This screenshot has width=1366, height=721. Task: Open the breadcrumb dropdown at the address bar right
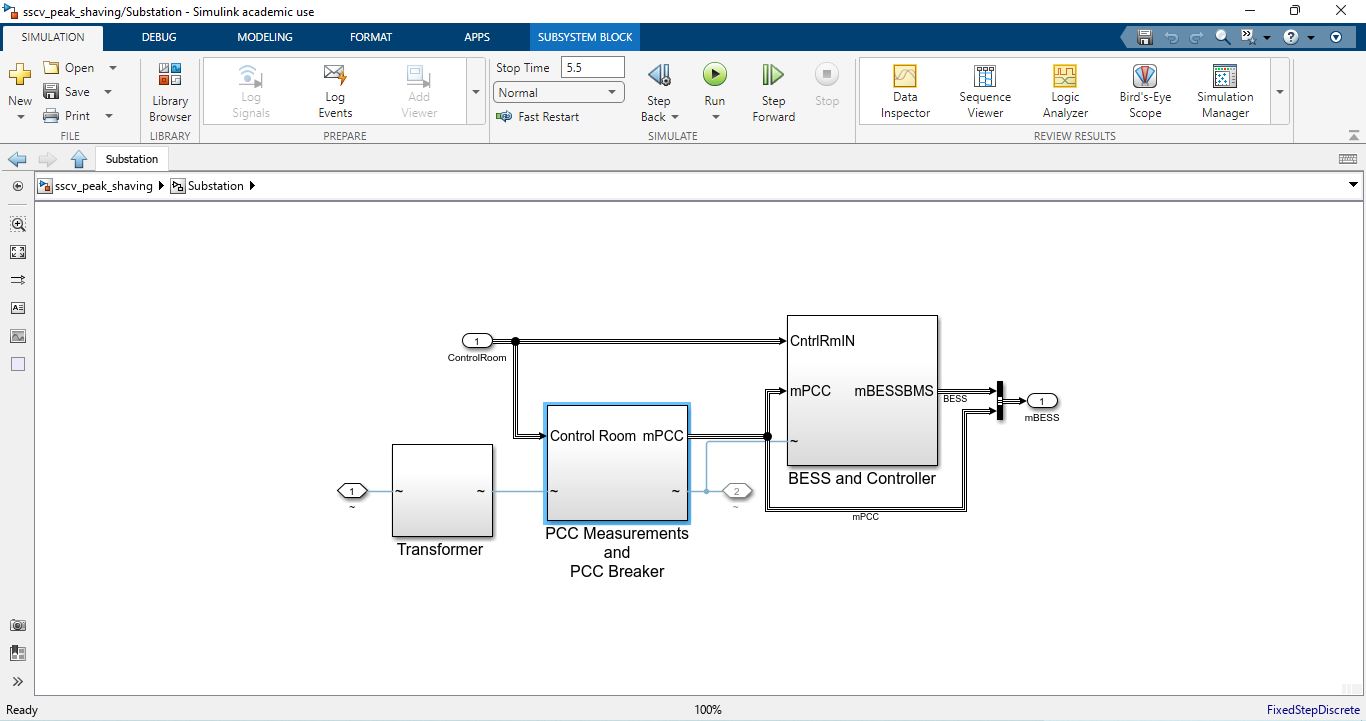point(1353,185)
